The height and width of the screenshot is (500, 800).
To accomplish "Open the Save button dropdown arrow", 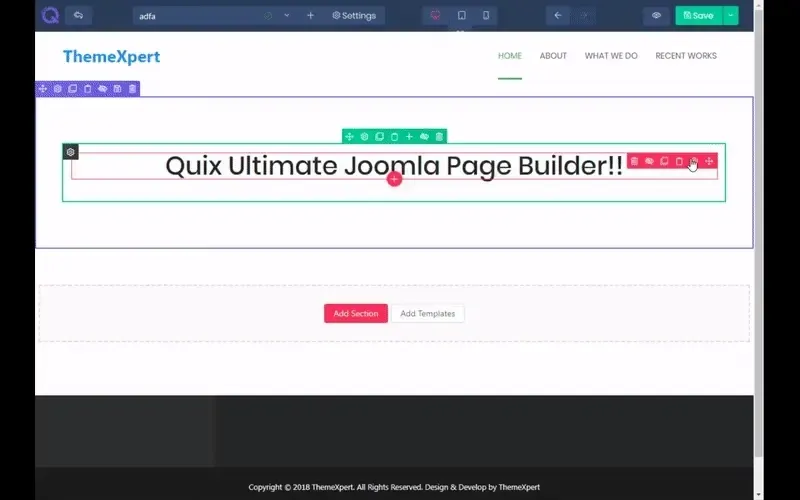I will [731, 15].
